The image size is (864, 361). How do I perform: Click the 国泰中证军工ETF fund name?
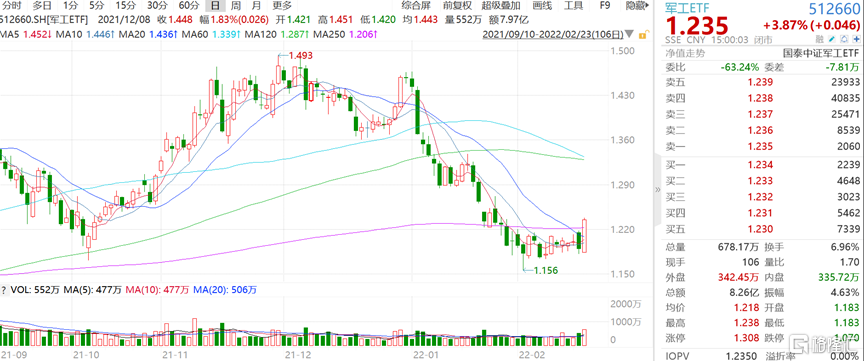820,53
